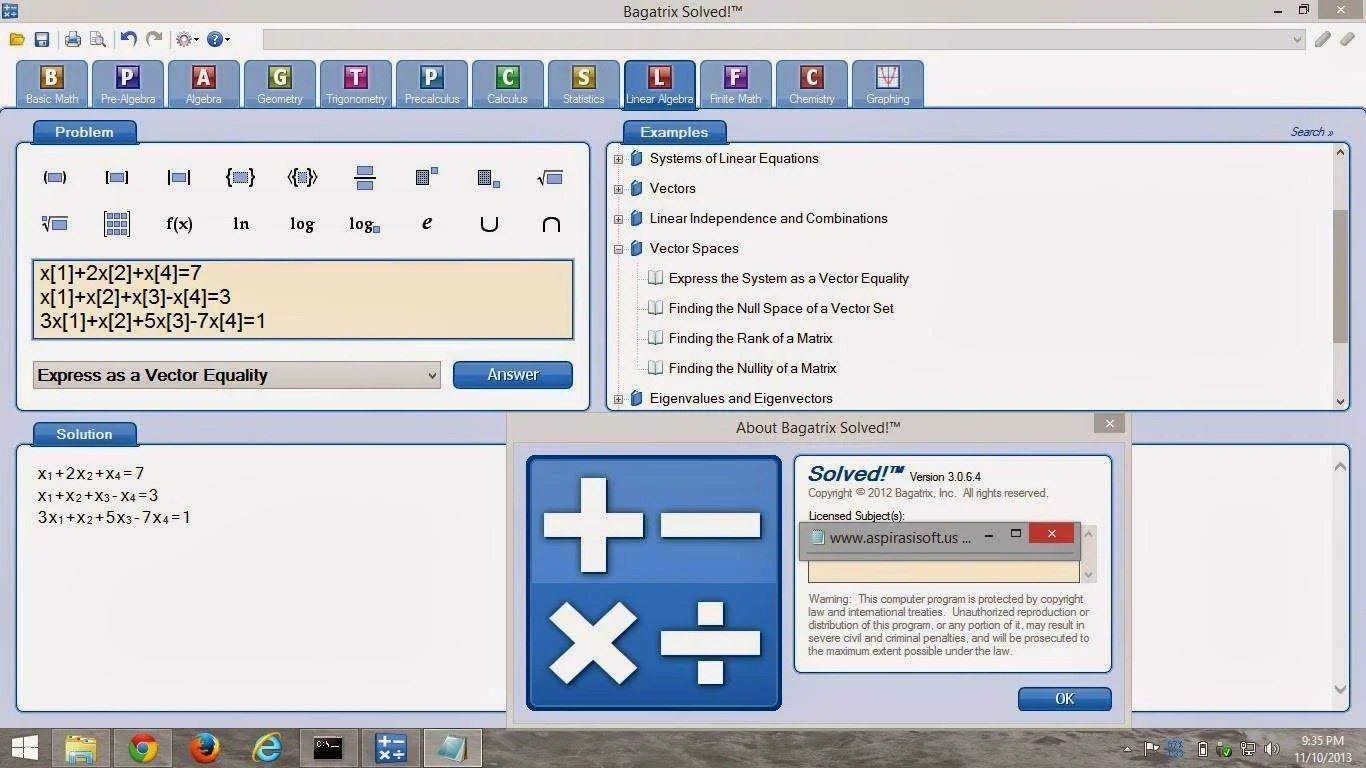Select Finding the Null Space of a Vector Set

pos(781,308)
